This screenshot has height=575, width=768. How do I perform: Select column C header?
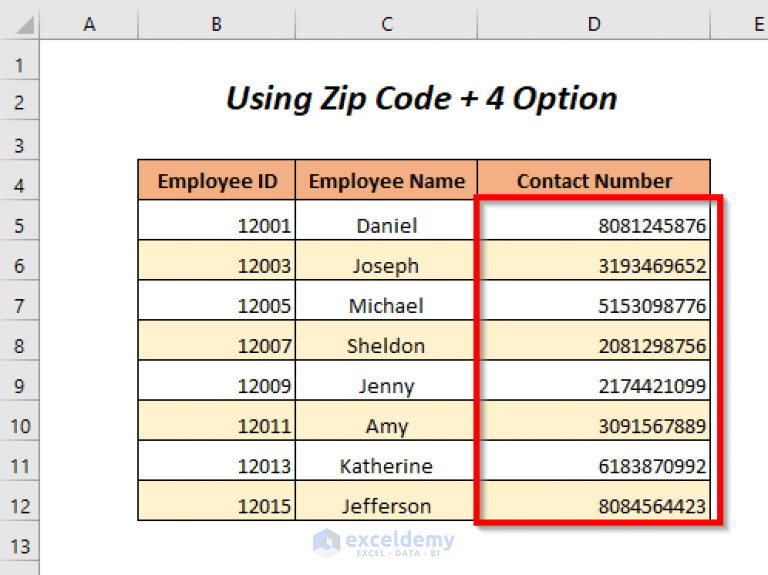386,24
